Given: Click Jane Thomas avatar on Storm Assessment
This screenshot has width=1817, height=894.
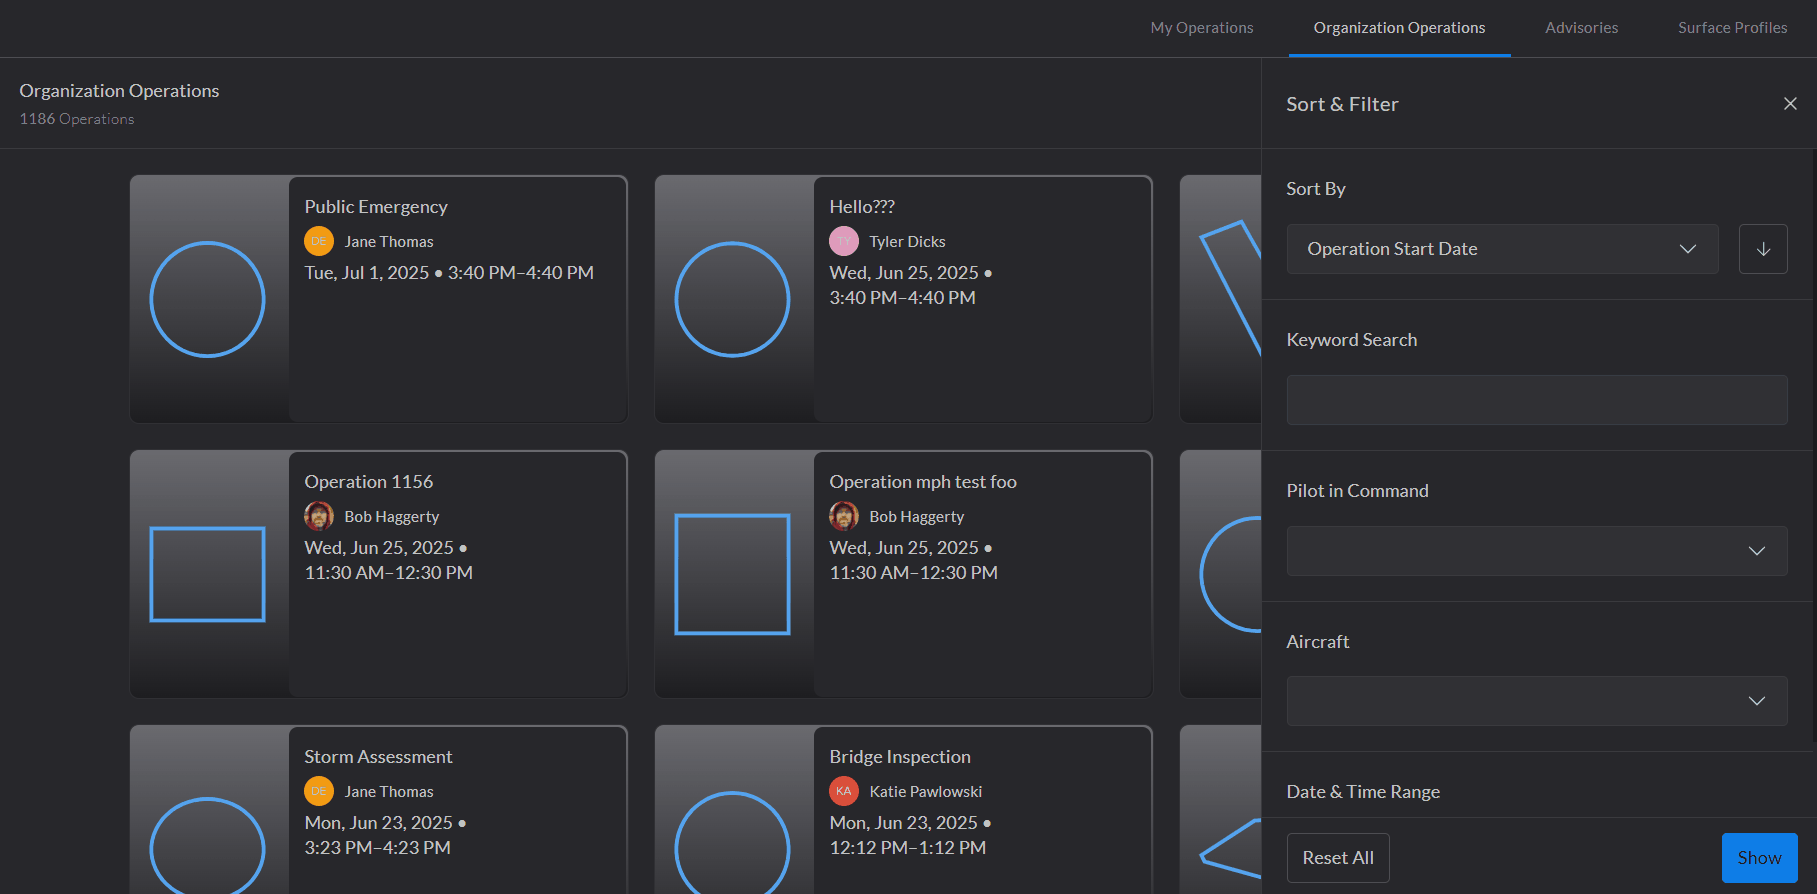Looking at the screenshot, I should pyautogui.click(x=319, y=791).
